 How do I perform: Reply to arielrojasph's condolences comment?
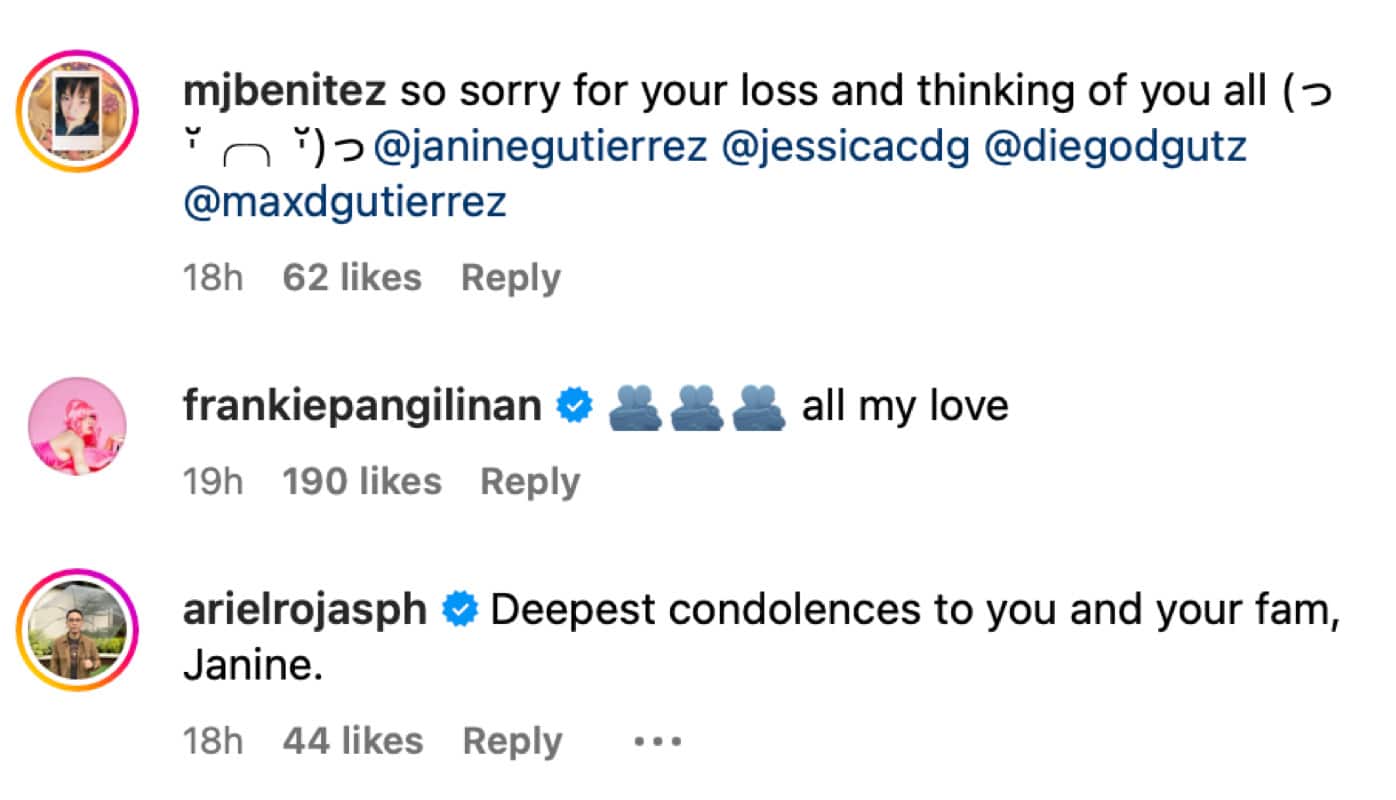click(x=512, y=742)
